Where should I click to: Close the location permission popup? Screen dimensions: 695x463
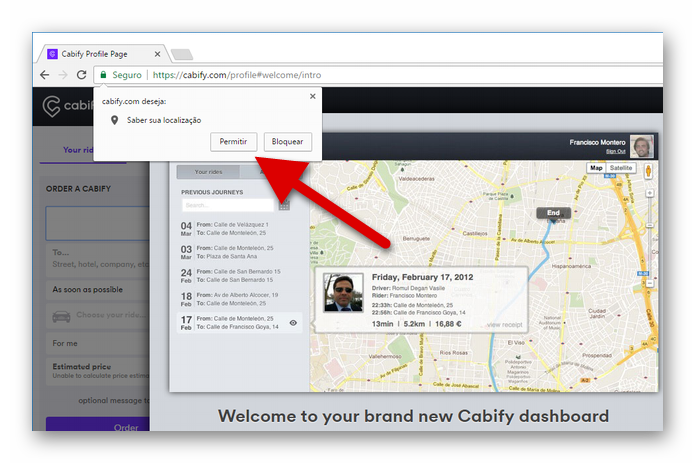[312, 96]
